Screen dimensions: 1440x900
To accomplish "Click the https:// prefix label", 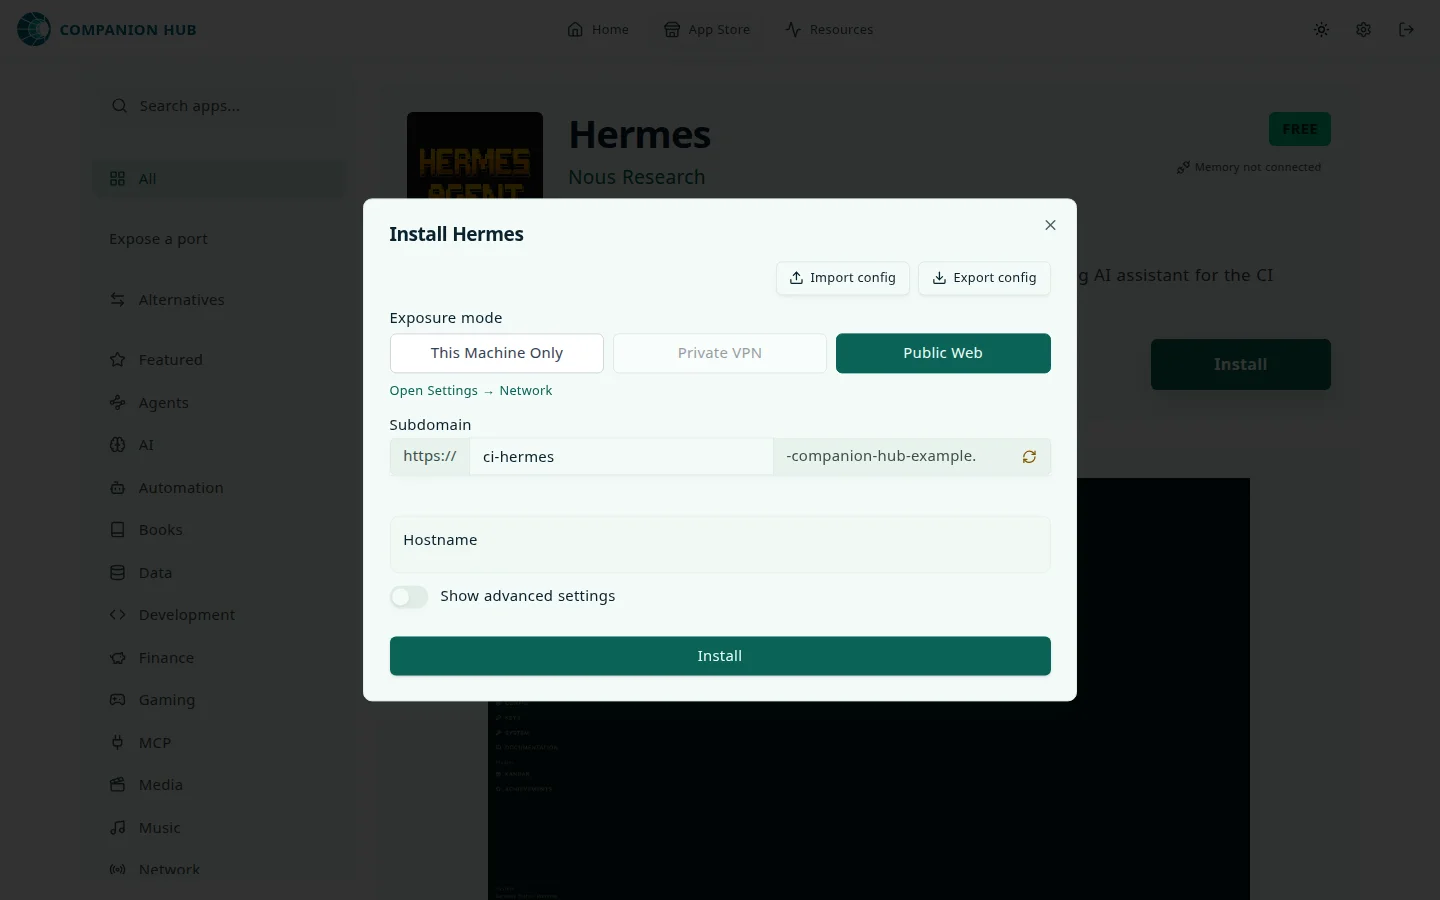I will click(x=430, y=456).
